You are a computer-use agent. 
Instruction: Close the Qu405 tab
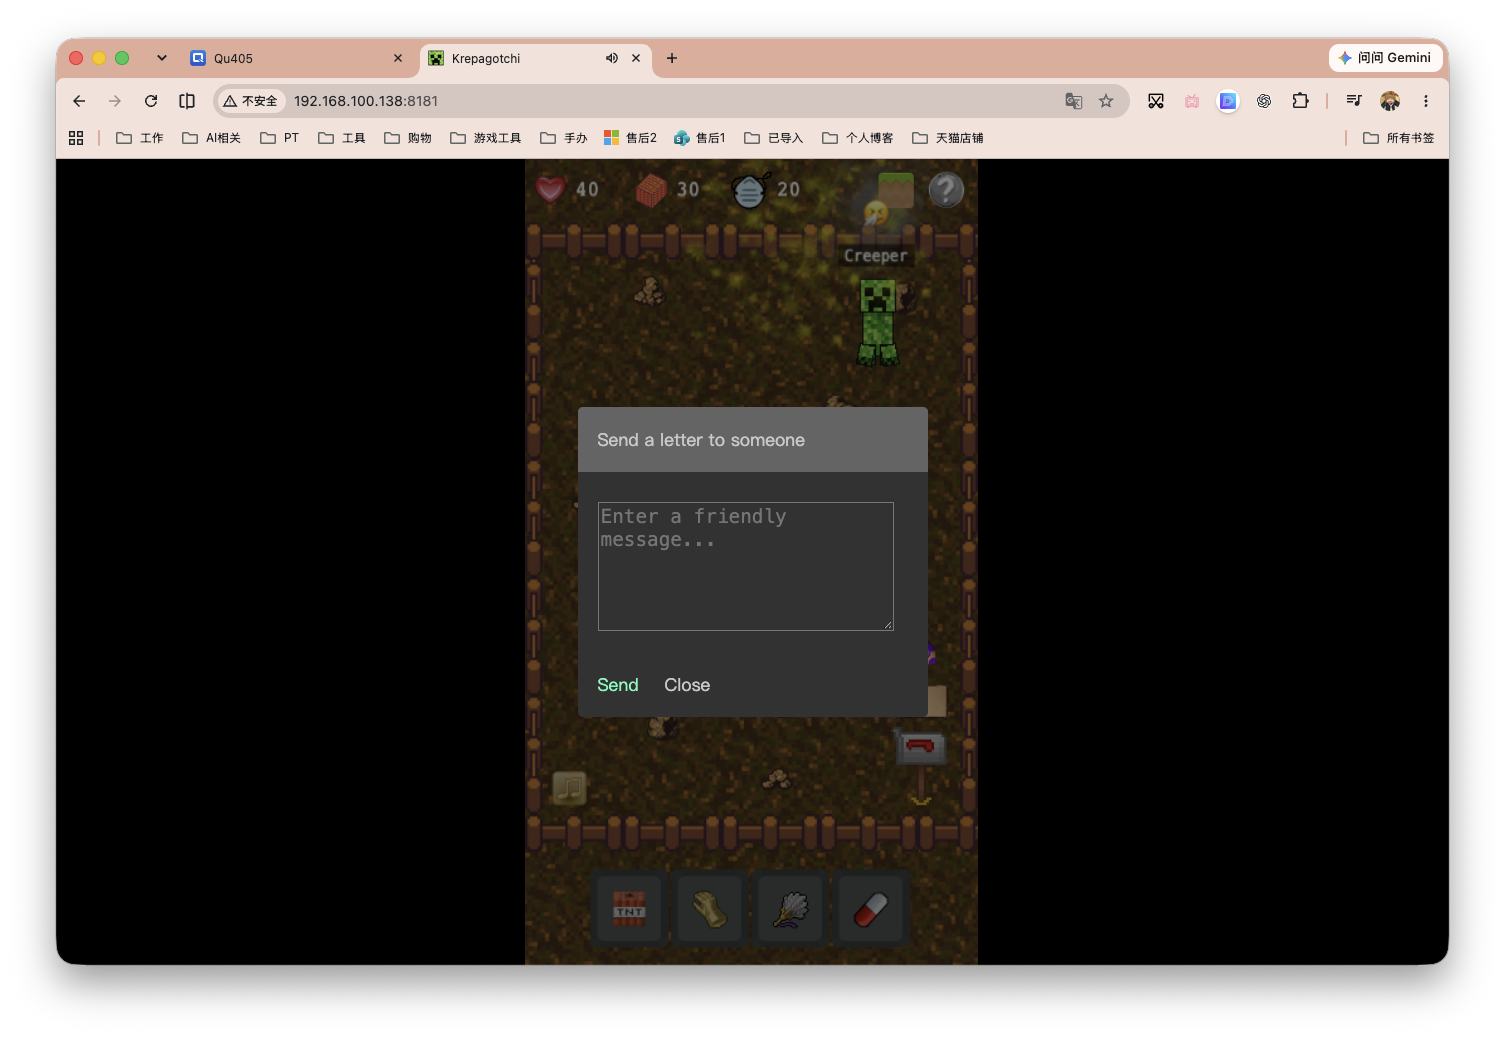(398, 58)
